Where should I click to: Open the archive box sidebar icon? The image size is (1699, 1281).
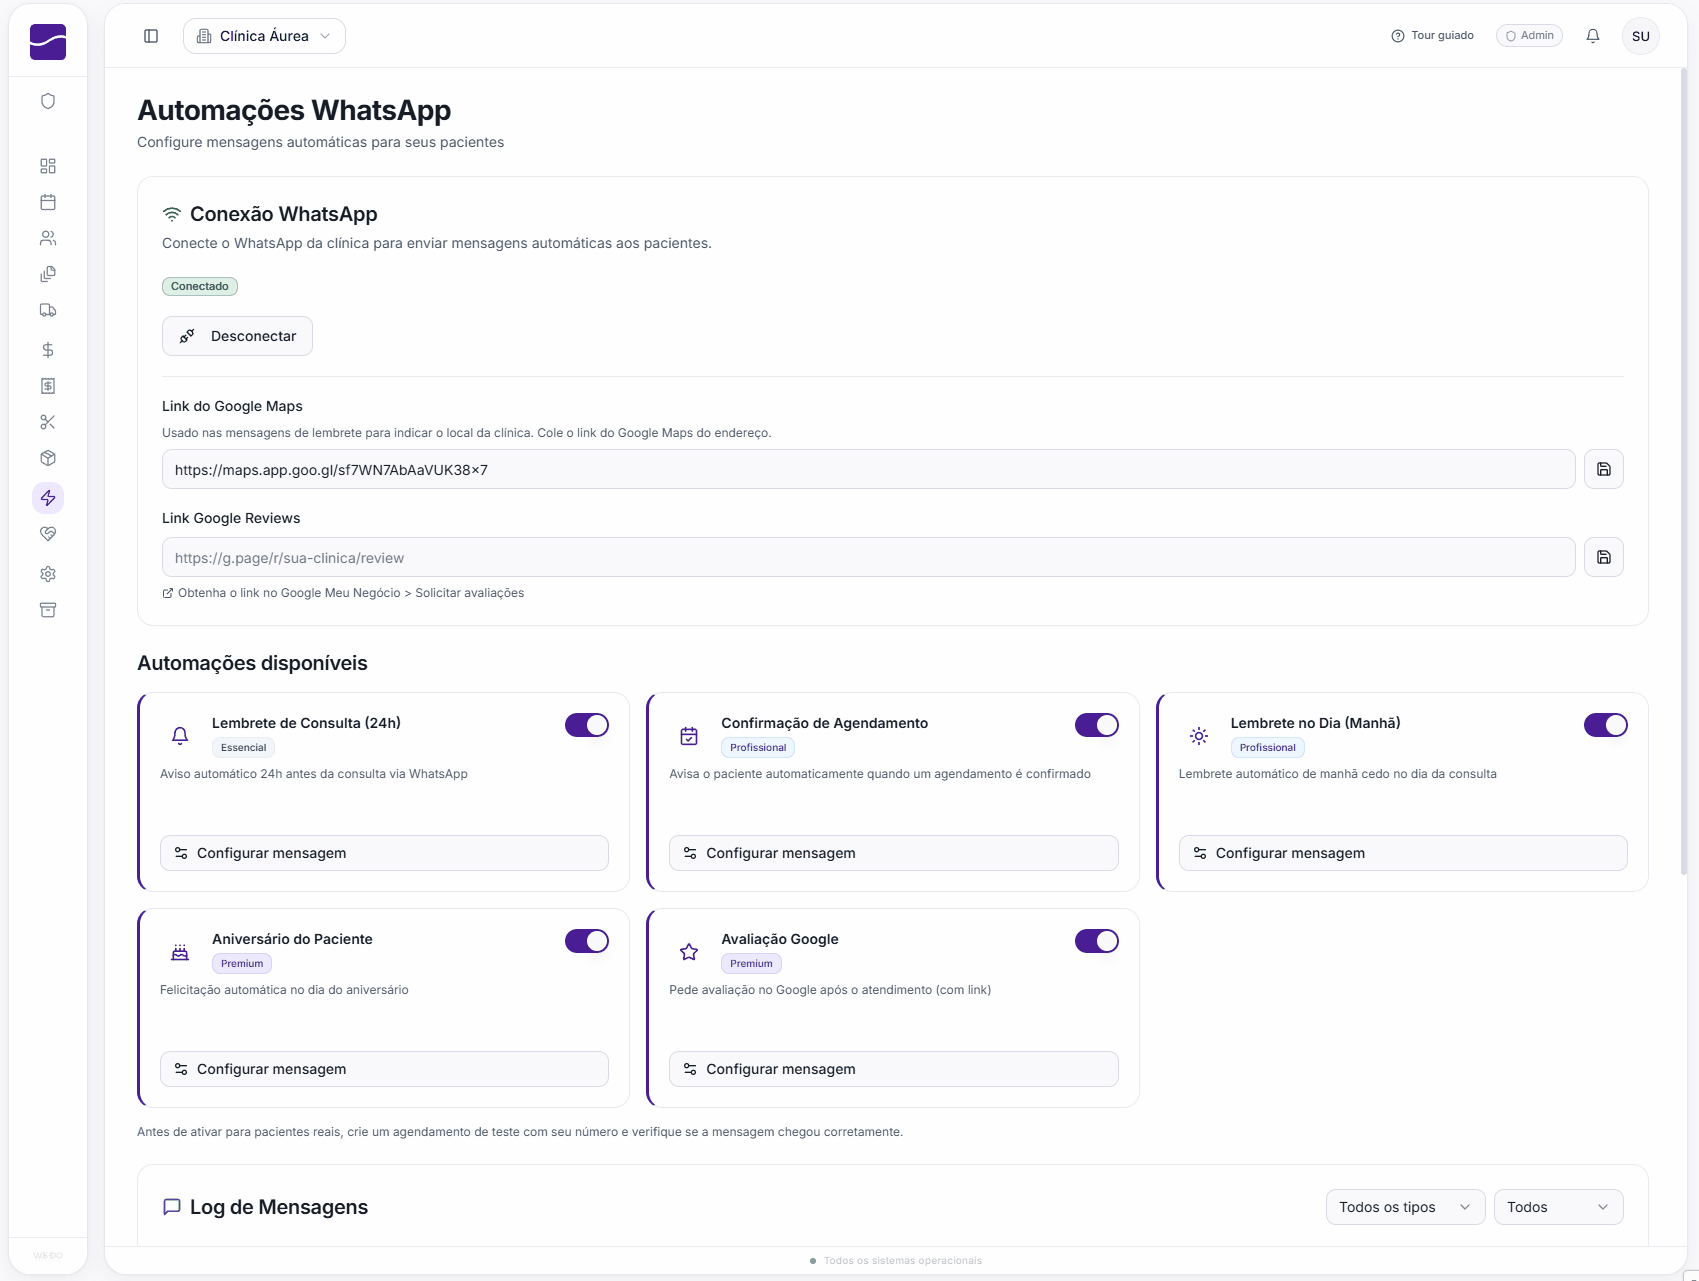(x=48, y=610)
